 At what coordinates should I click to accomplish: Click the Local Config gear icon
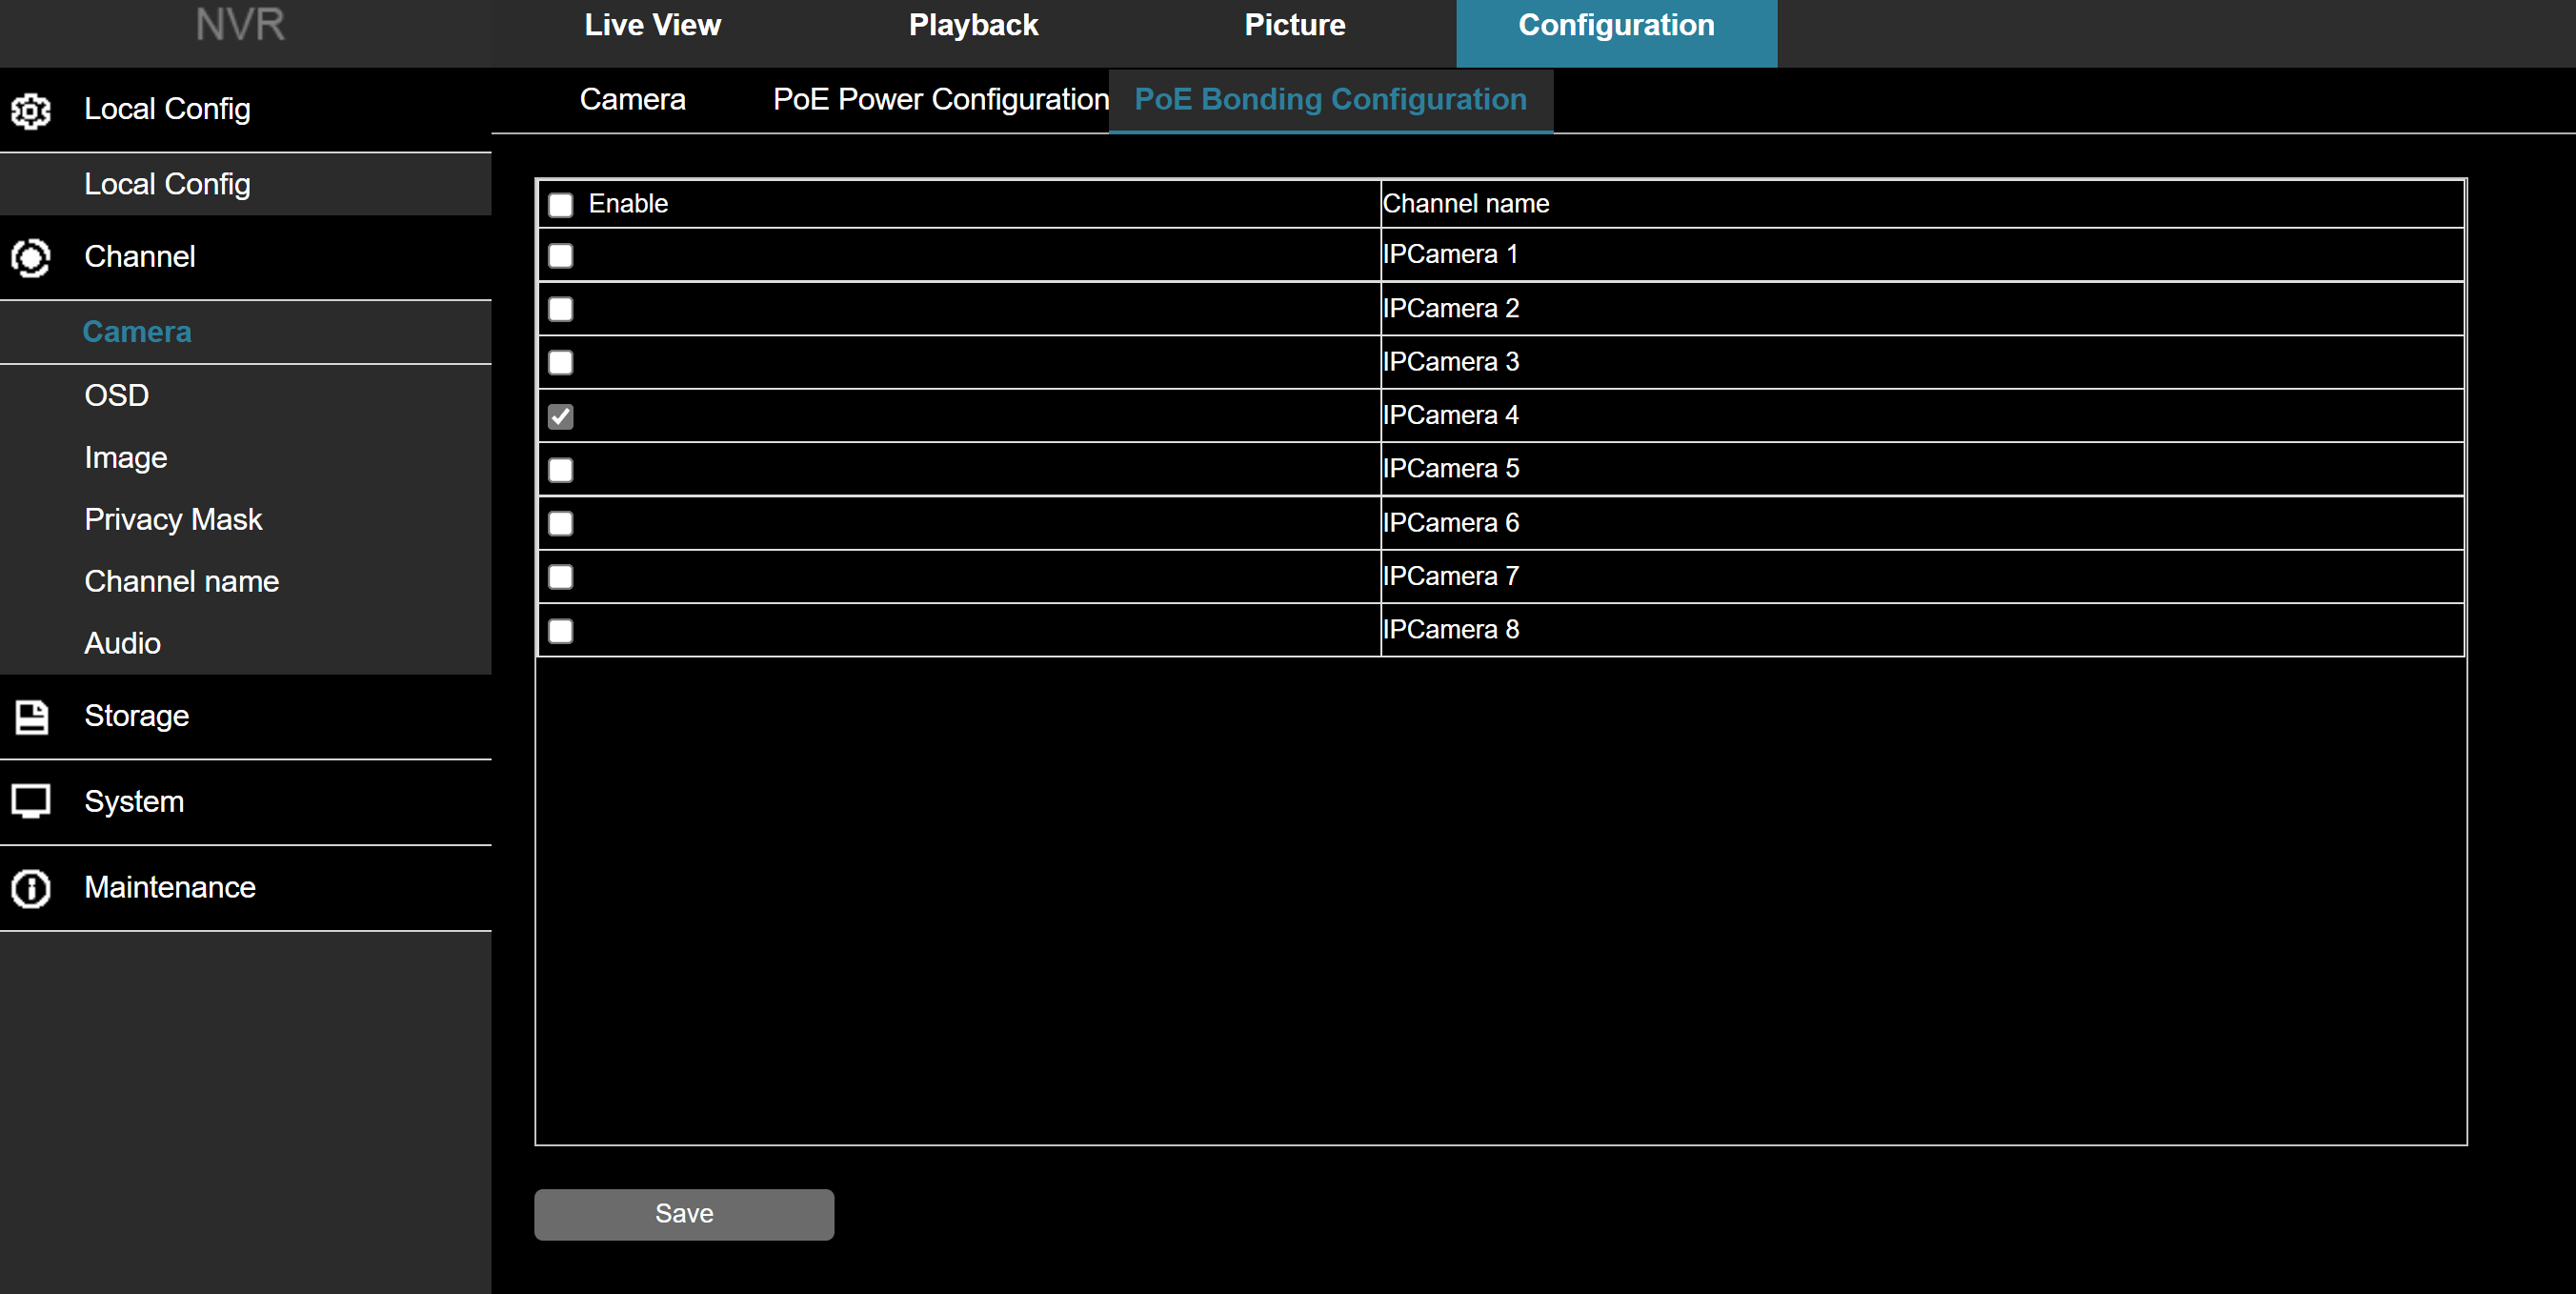point(31,110)
